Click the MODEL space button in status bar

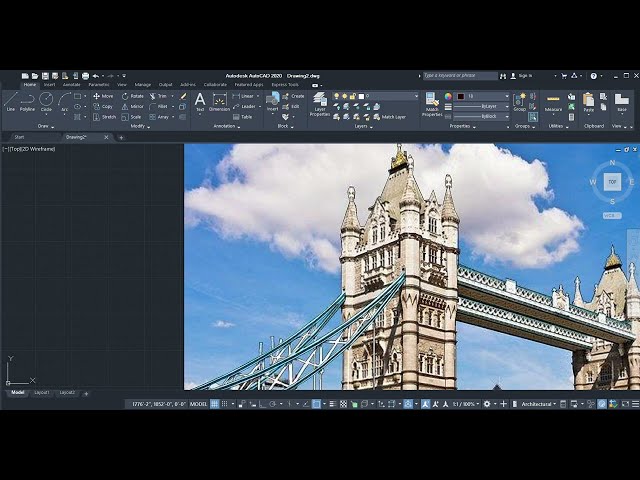pyautogui.click(x=199, y=404)
